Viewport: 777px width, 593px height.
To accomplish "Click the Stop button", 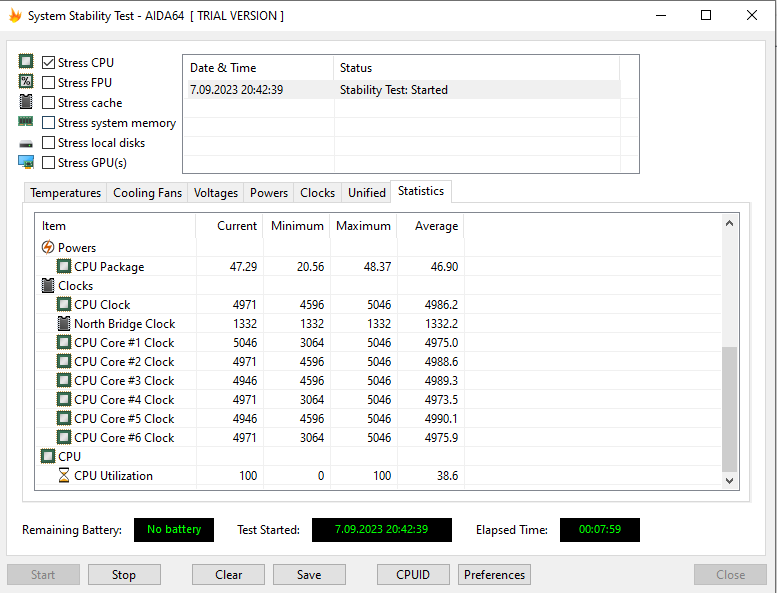I will tap(124, 575).
